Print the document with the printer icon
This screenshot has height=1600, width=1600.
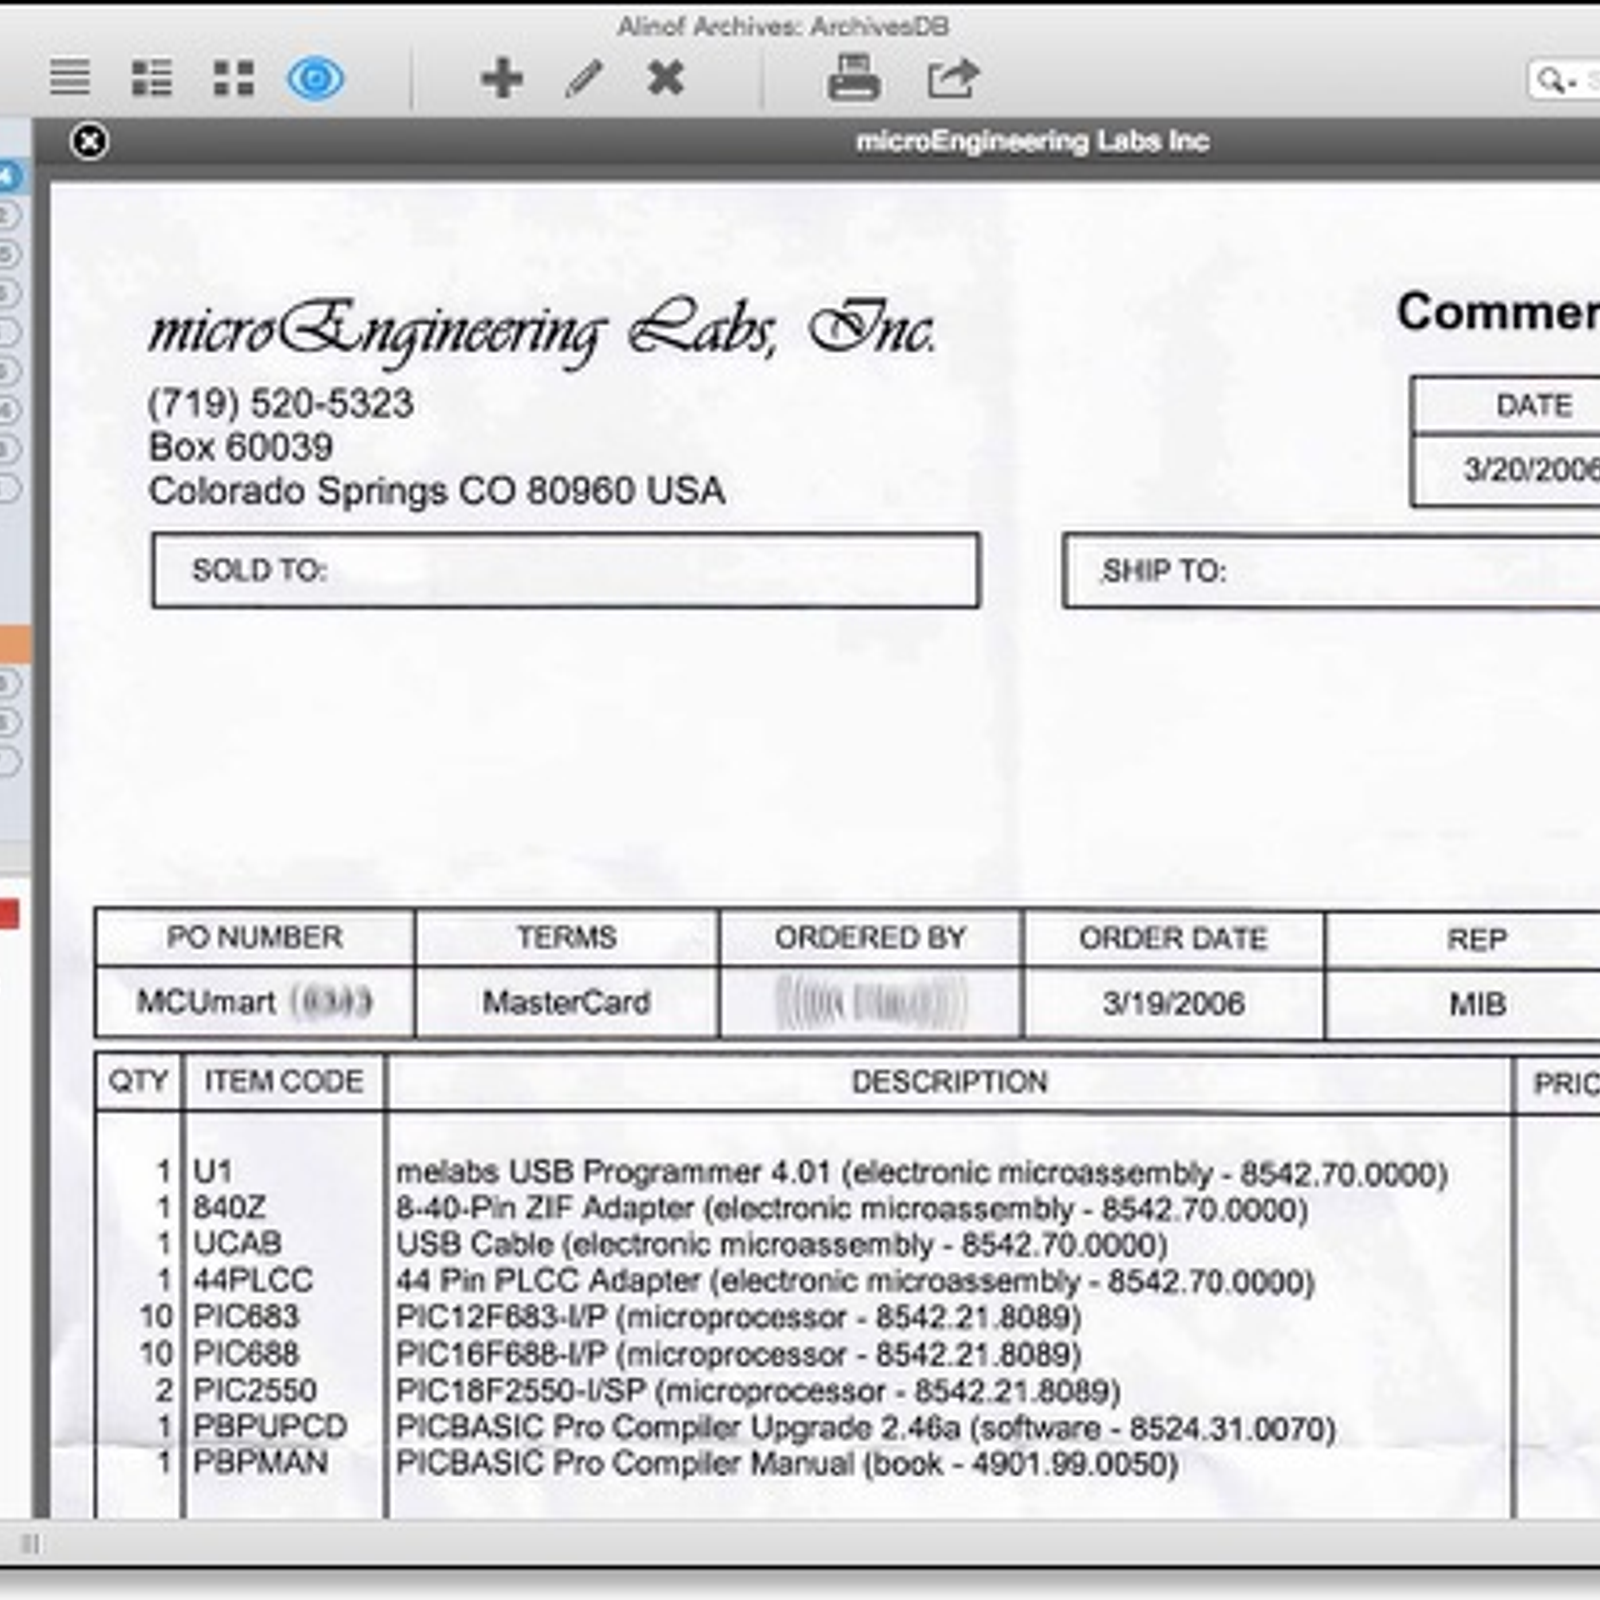(x=854, y=77)
